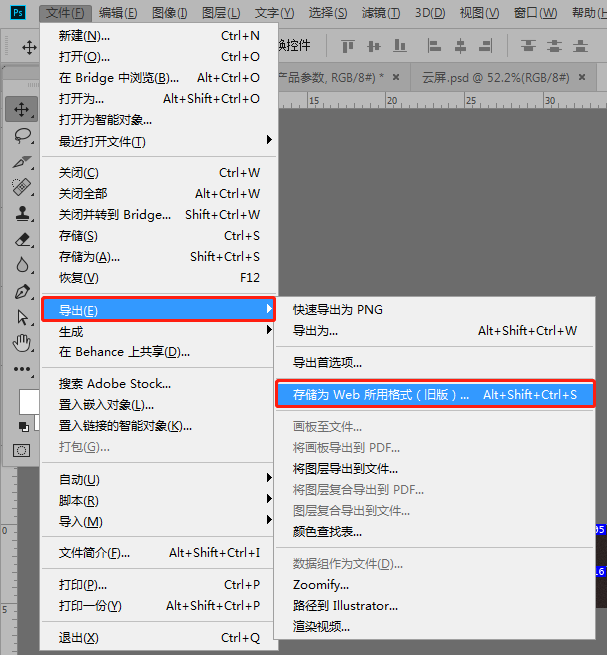This screenshot has height=655, width=607.
Task: Click the Photoshop Ps logo icon
Action: pos(18,13)
